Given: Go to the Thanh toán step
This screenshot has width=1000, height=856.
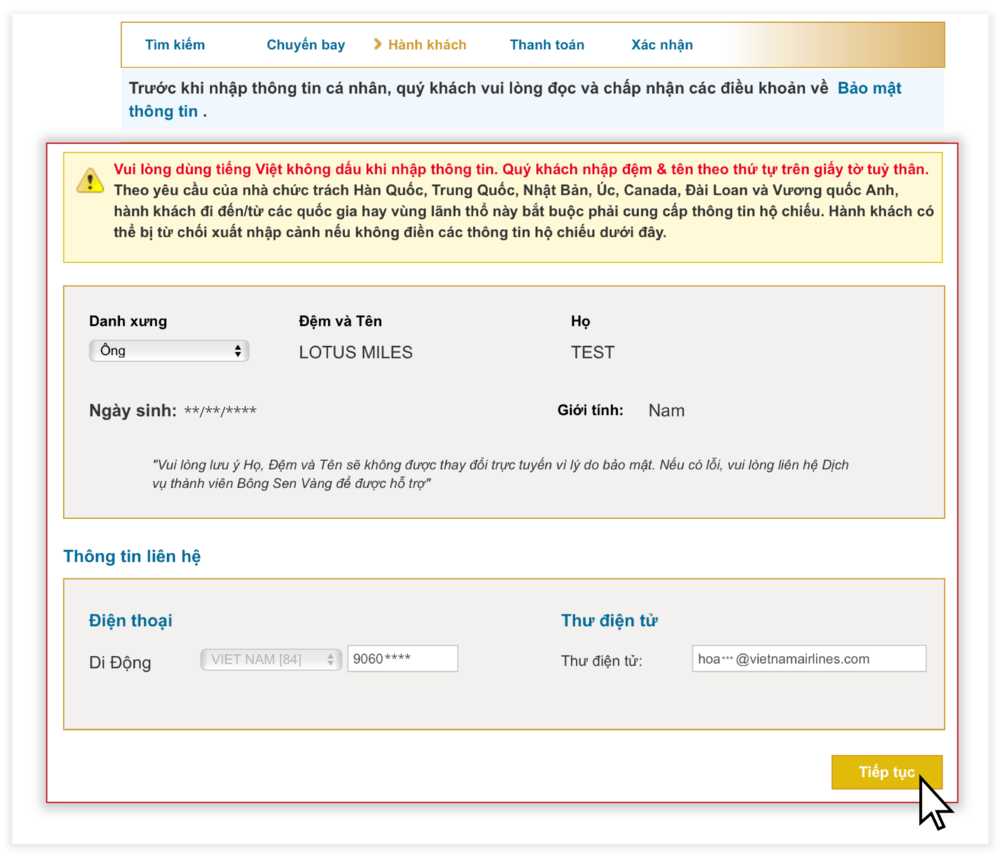Looking at the screenshot, I should pyautogui.click(x=547, y=44).
